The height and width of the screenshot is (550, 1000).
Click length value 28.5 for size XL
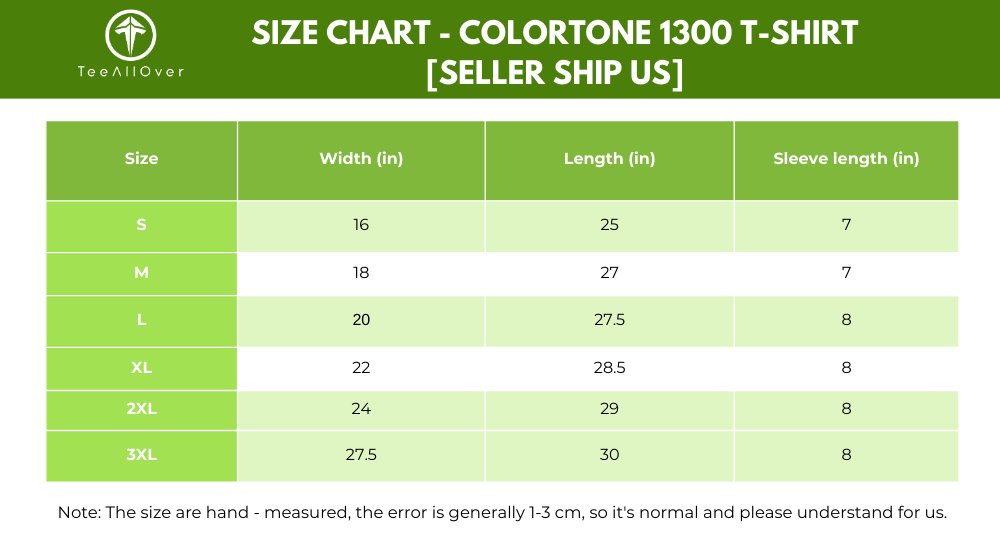pos(609,368)
